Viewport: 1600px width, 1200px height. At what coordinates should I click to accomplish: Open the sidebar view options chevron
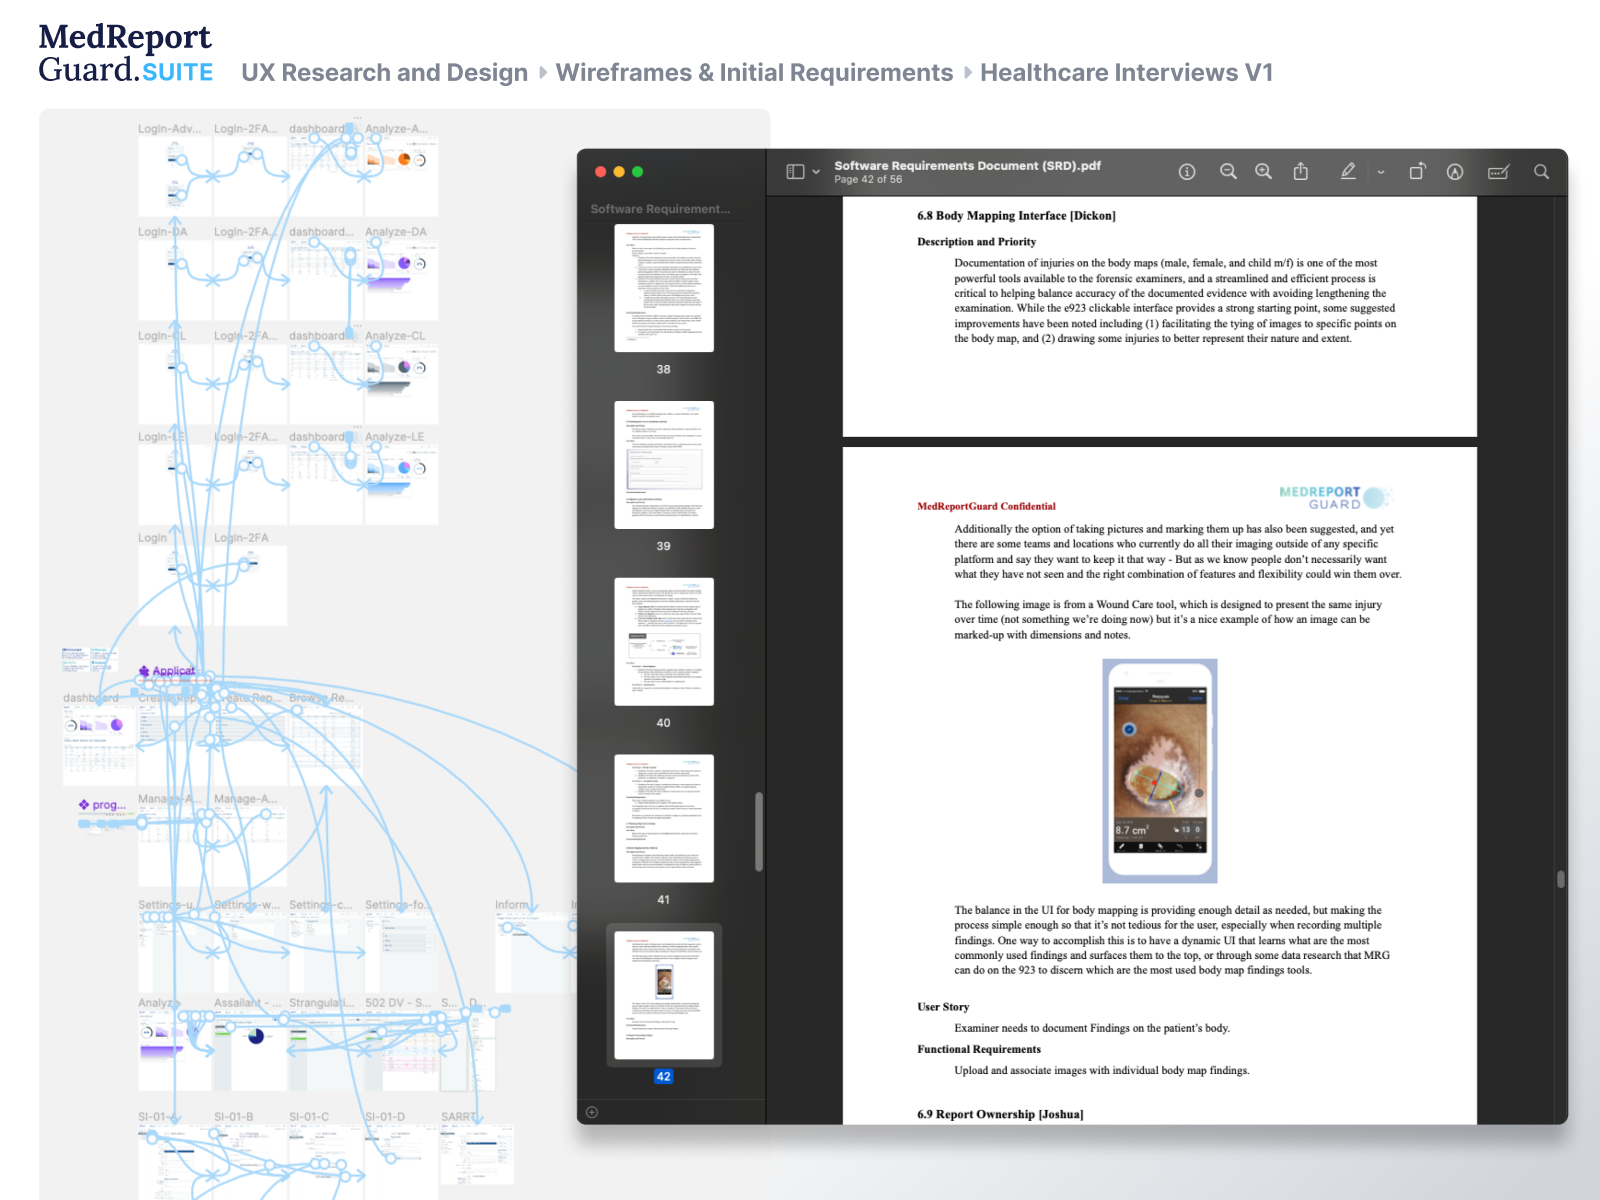(816, 172)
